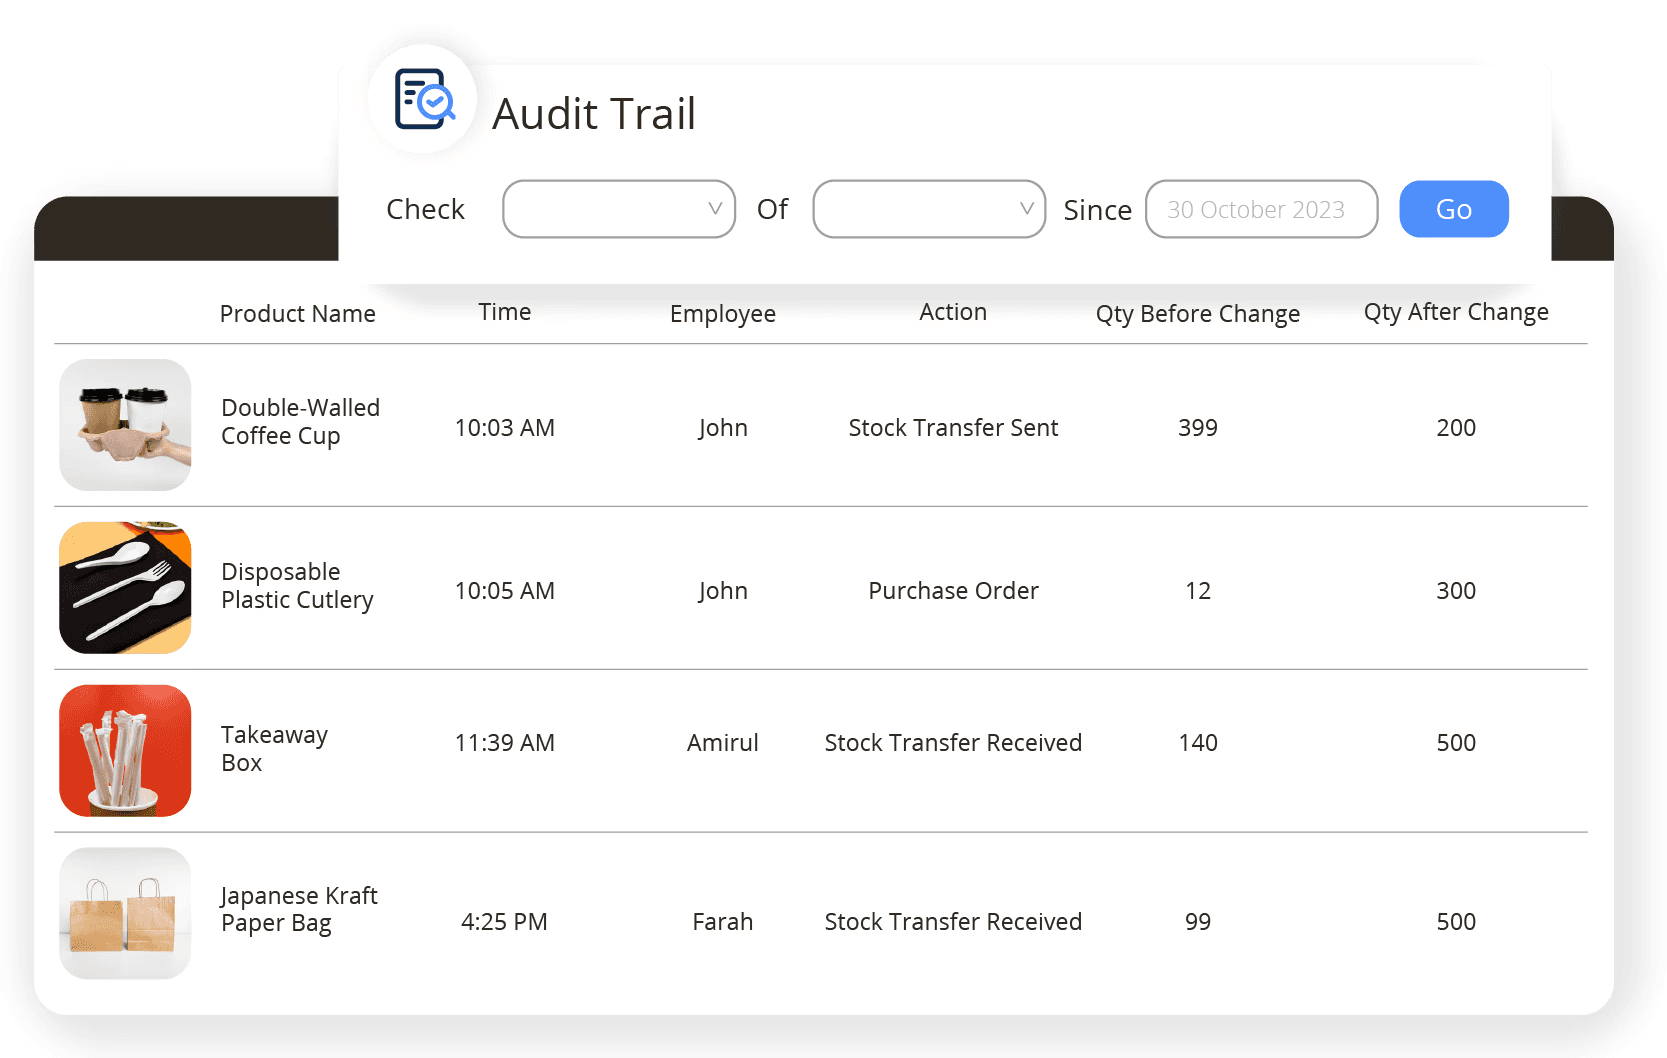Viewport: 1667px width, 1058px height.
Task: Select the date field showing 30 October 2023
Action: [1261, 209]
